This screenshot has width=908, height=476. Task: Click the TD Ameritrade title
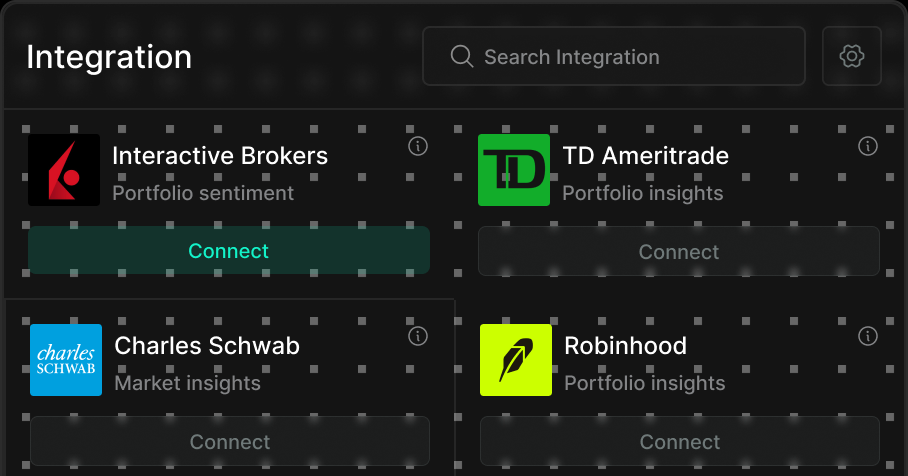point(646,156)
